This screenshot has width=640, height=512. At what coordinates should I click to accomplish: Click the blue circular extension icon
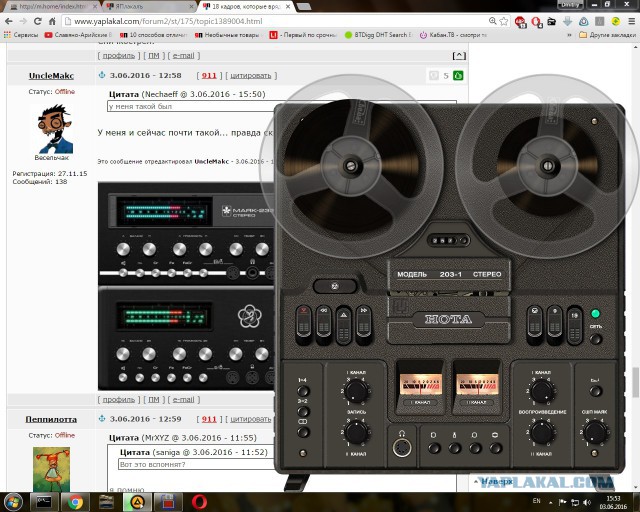[583, 21]
